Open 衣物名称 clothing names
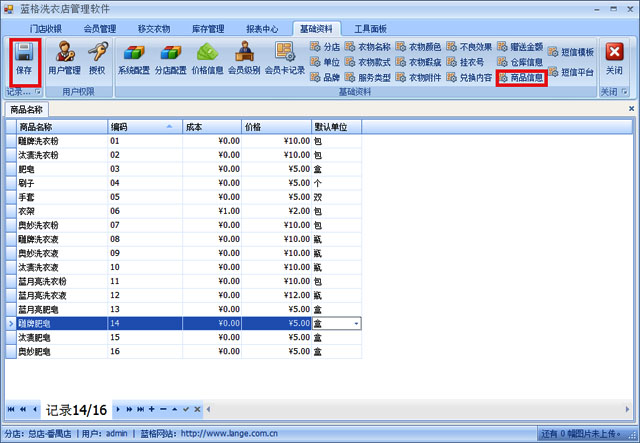 (x=368, y=47)
